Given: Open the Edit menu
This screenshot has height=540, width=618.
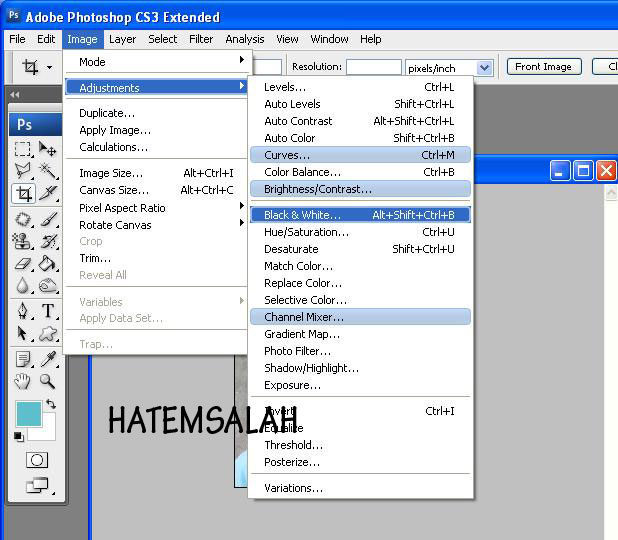Looking at the screenshot, I should tap(46, 39).
